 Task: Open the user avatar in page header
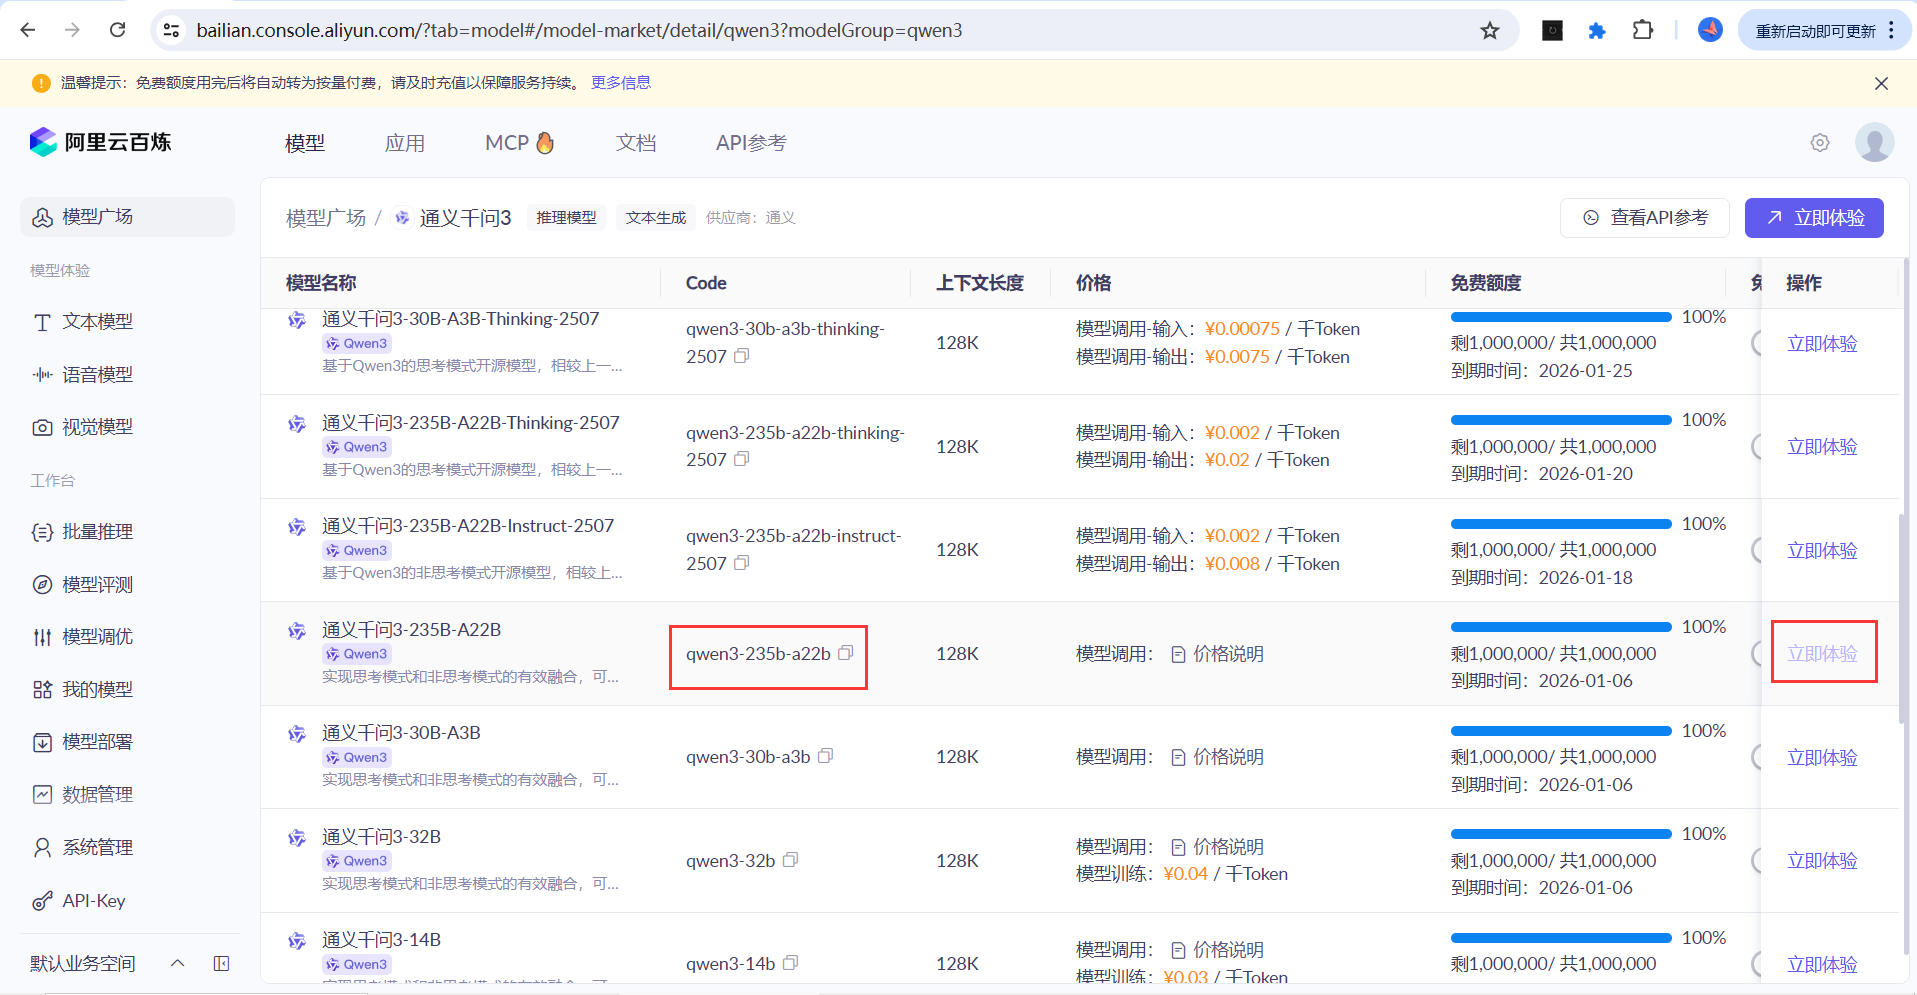pos(1874,142)
